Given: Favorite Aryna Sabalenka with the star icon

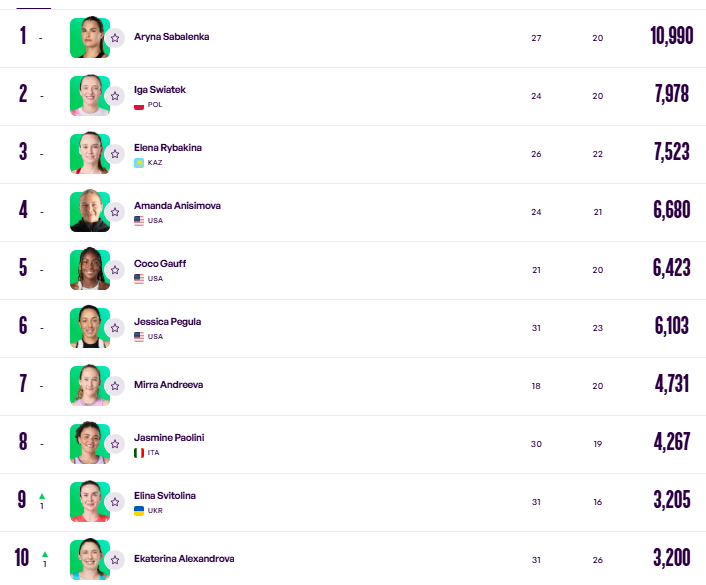Looking at the screenshot, I should 115,38.
